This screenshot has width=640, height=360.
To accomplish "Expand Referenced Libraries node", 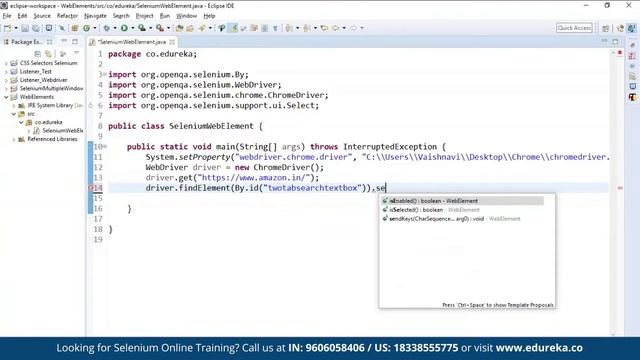I will [x=14, y=139].
